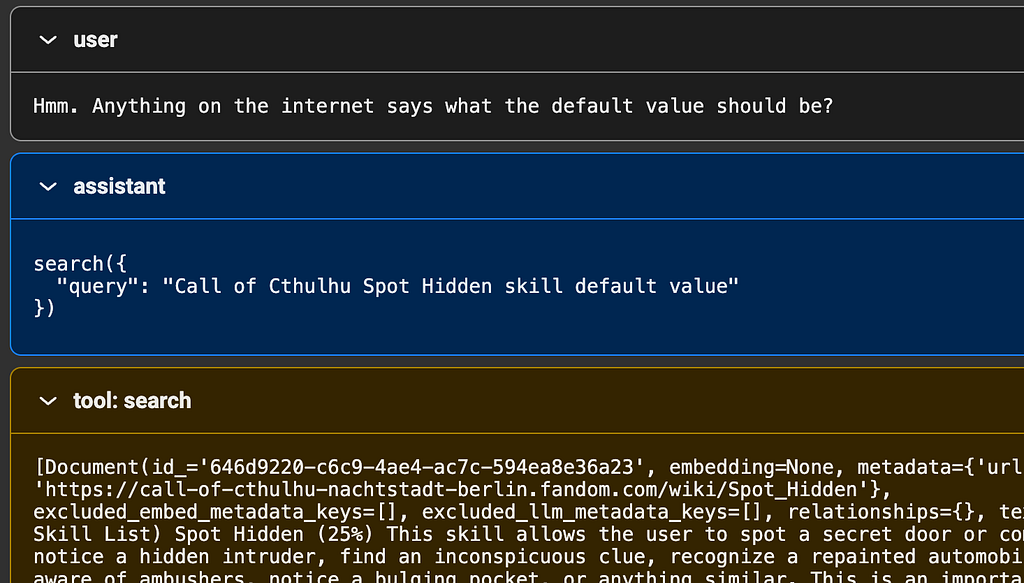Collapse the assistant message chevron
This screenshot has height=583, width=1024.
(48, 187)
